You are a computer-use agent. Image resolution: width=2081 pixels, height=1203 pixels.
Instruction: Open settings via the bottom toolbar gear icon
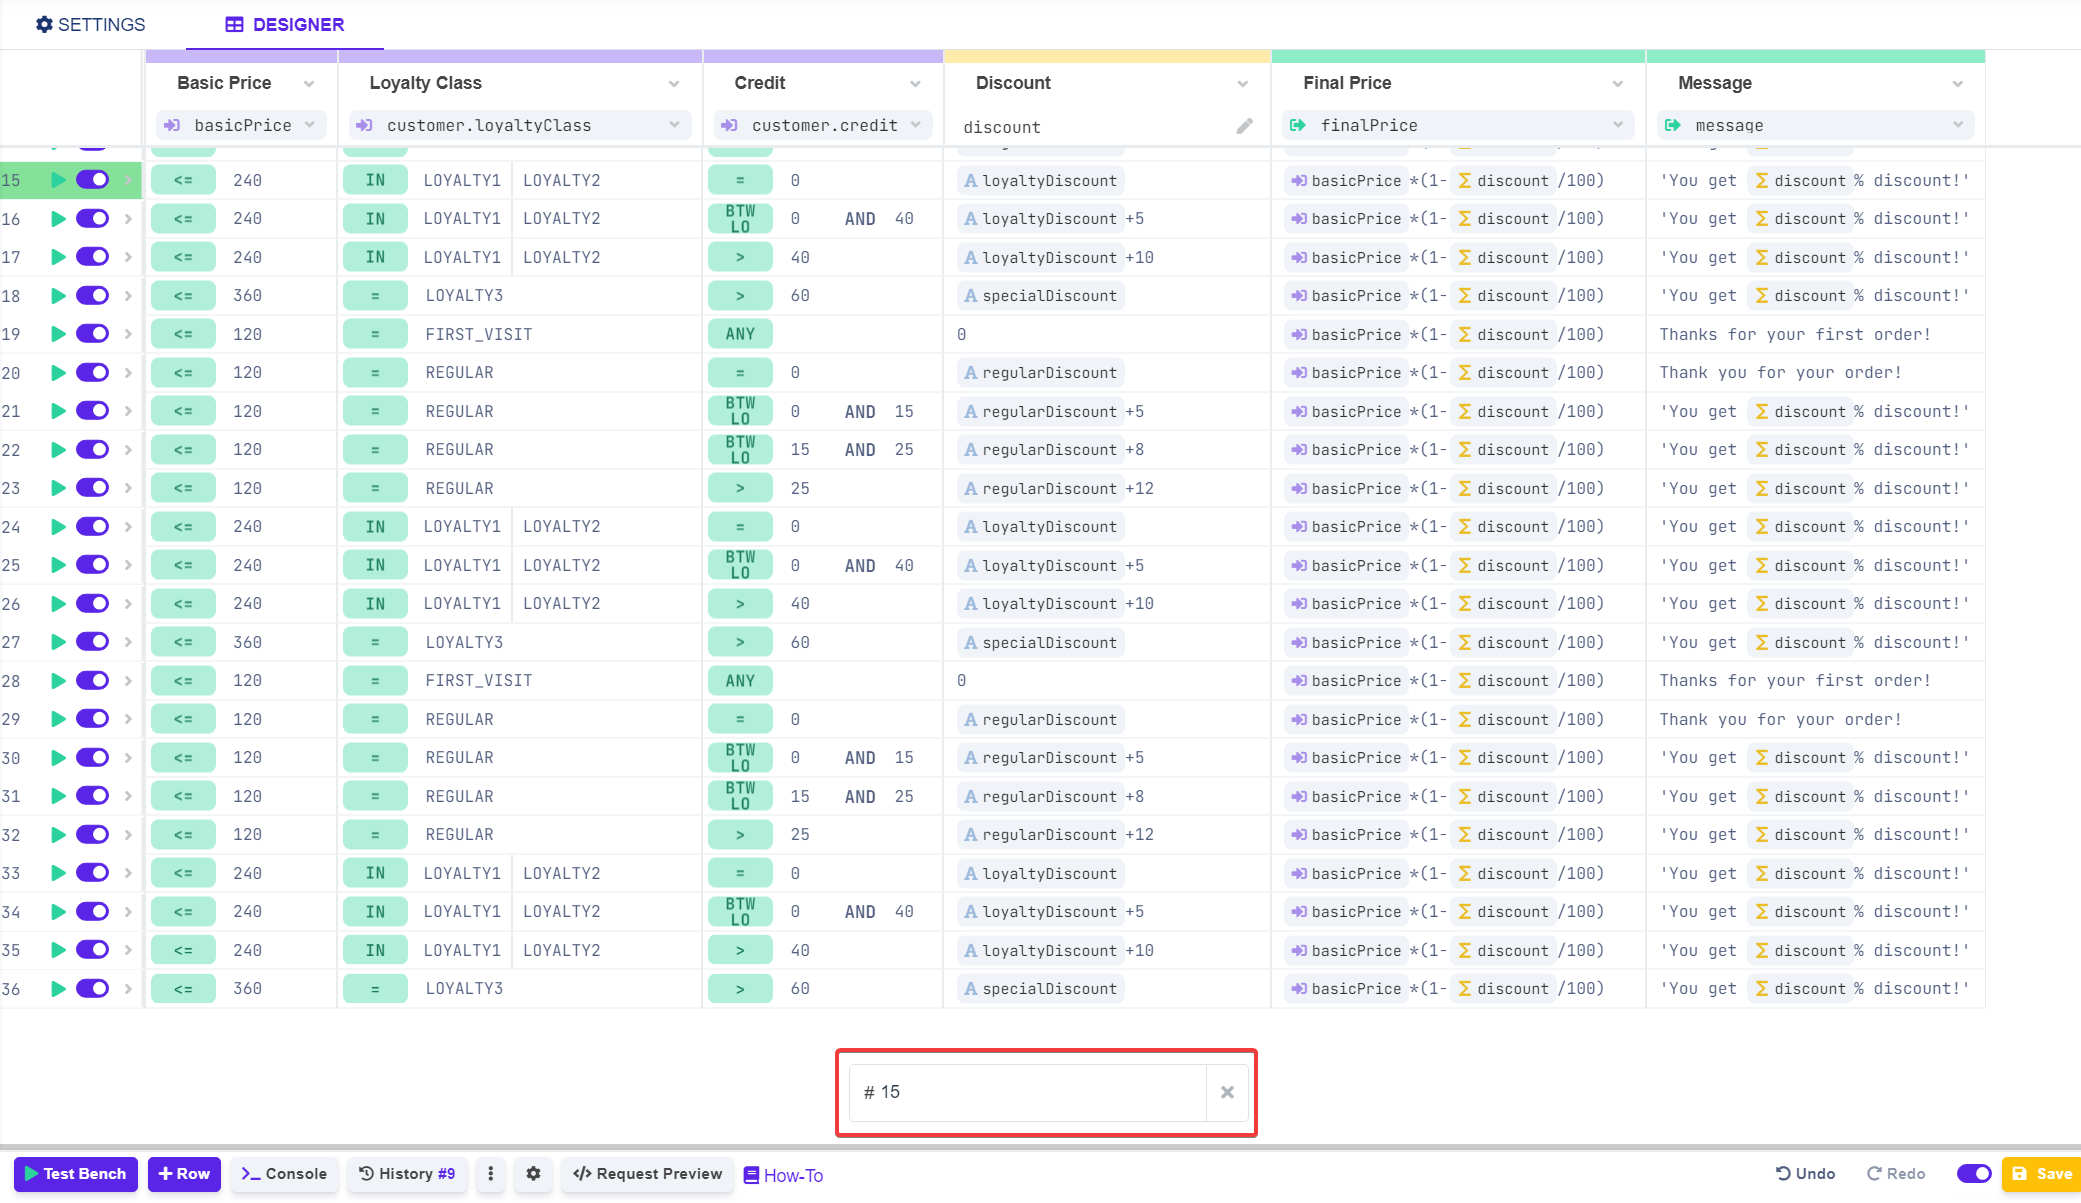pos(534,1174)
